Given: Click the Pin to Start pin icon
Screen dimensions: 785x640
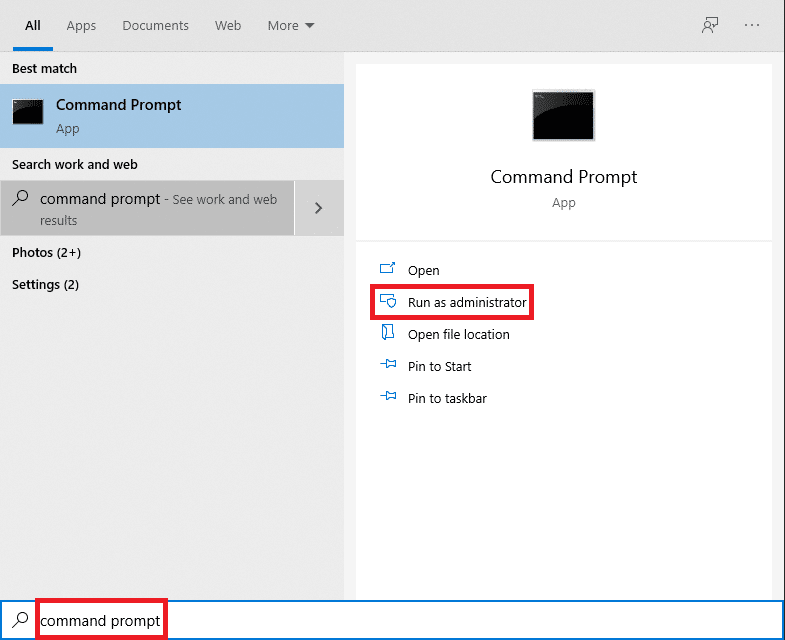Looking at the screenshot, I should tap(388, 366).
